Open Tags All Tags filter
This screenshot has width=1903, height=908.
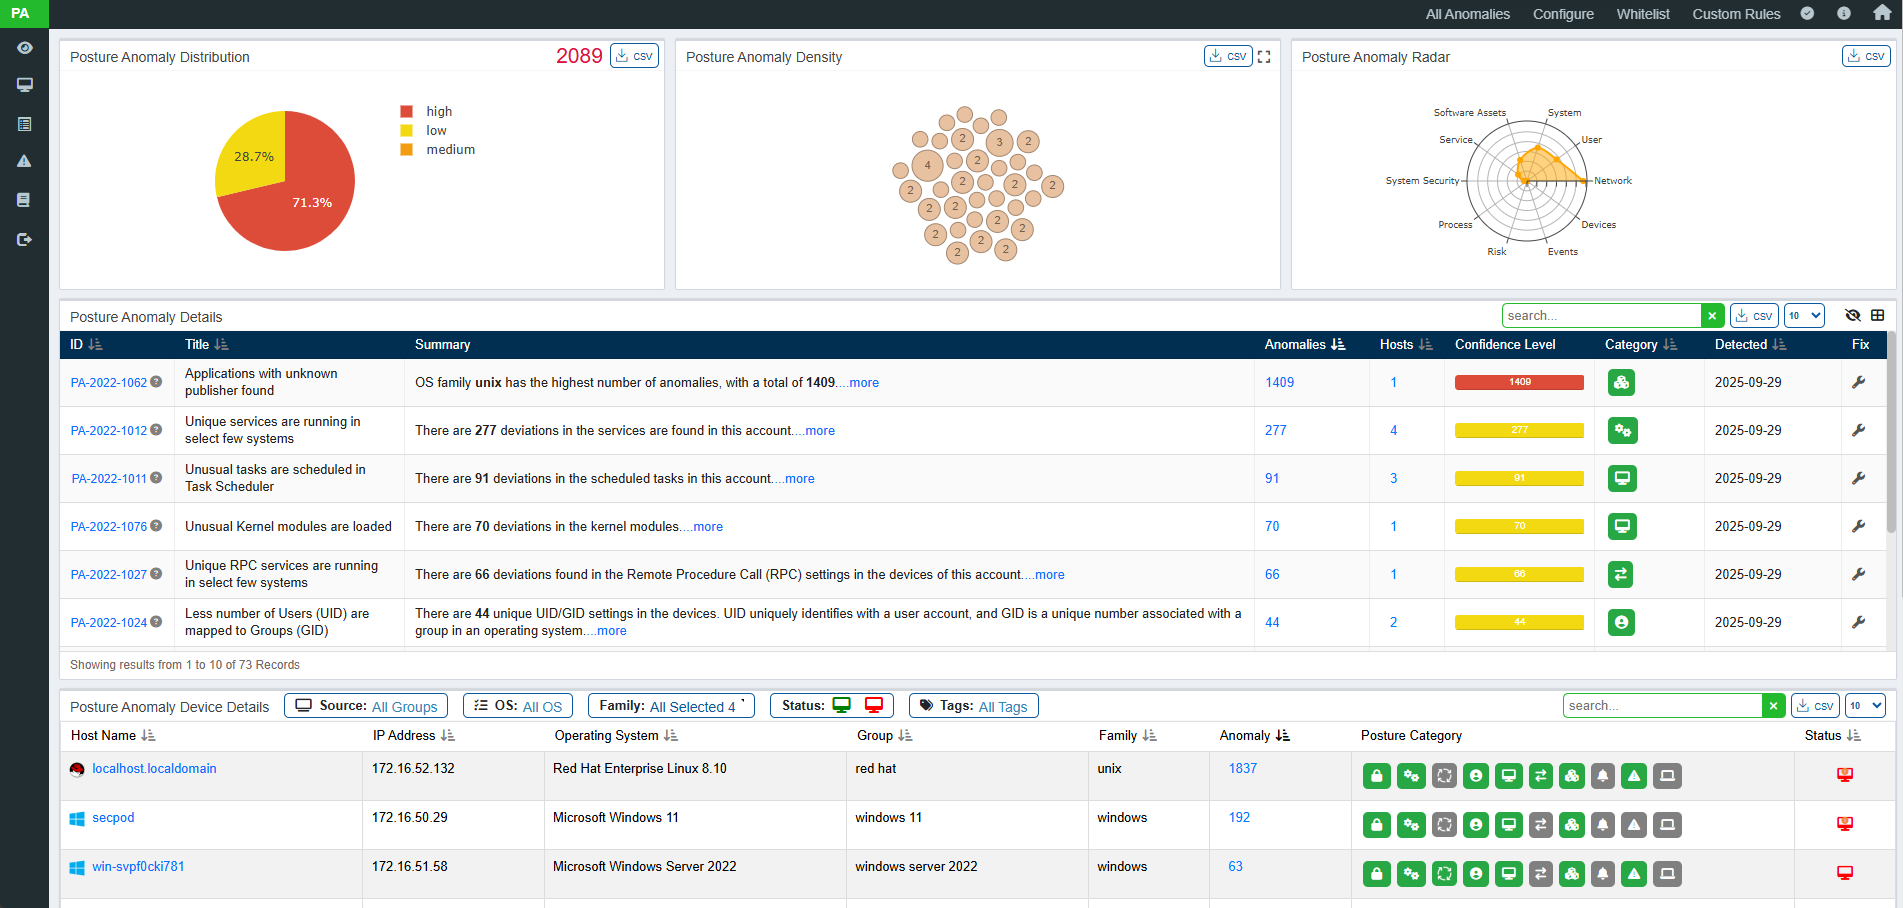974,706
